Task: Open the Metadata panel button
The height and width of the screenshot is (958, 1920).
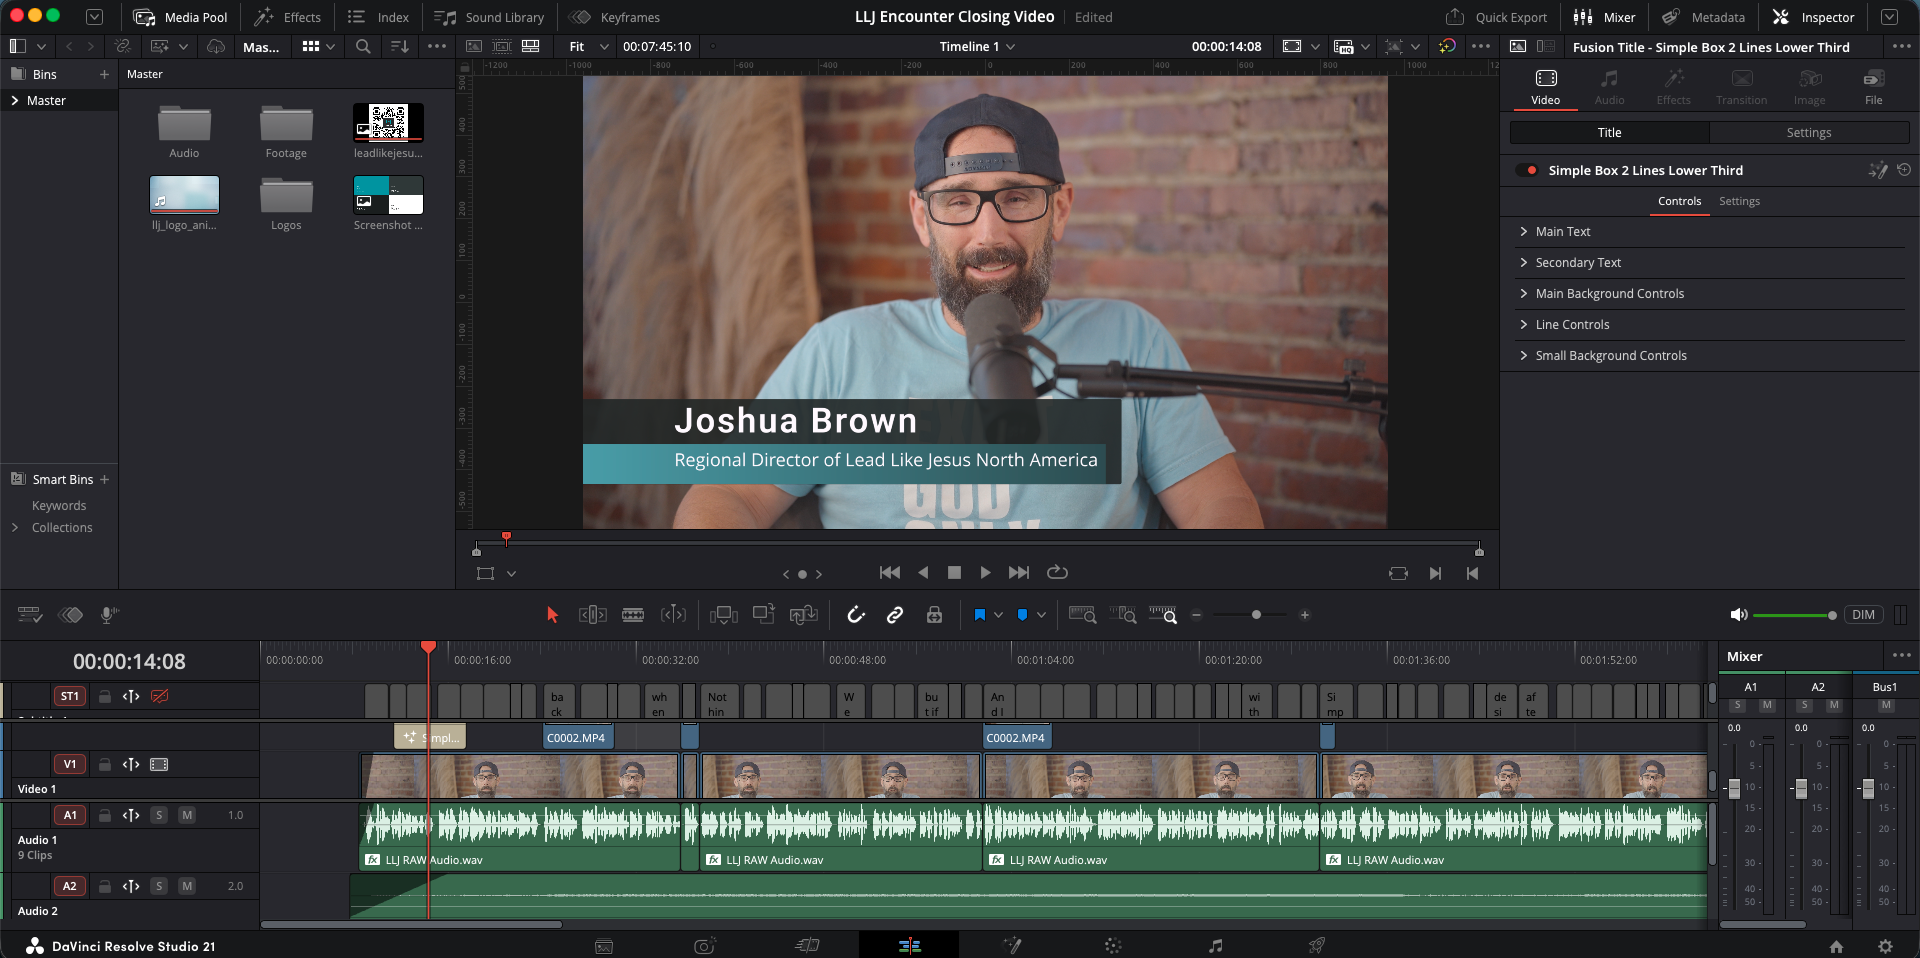Action: click(1704, 17)
